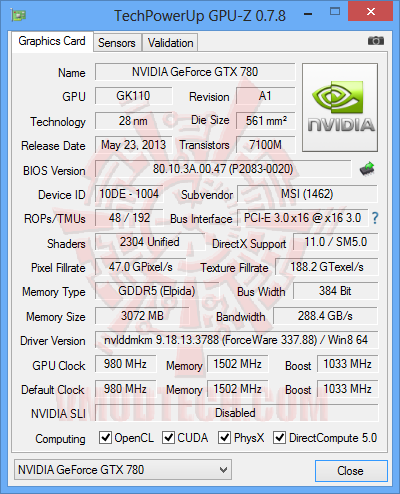This screenshot has width=400, height=494.
Task: Click the Bus Interface field PCI-E 3.0
Action: point(303,218)
